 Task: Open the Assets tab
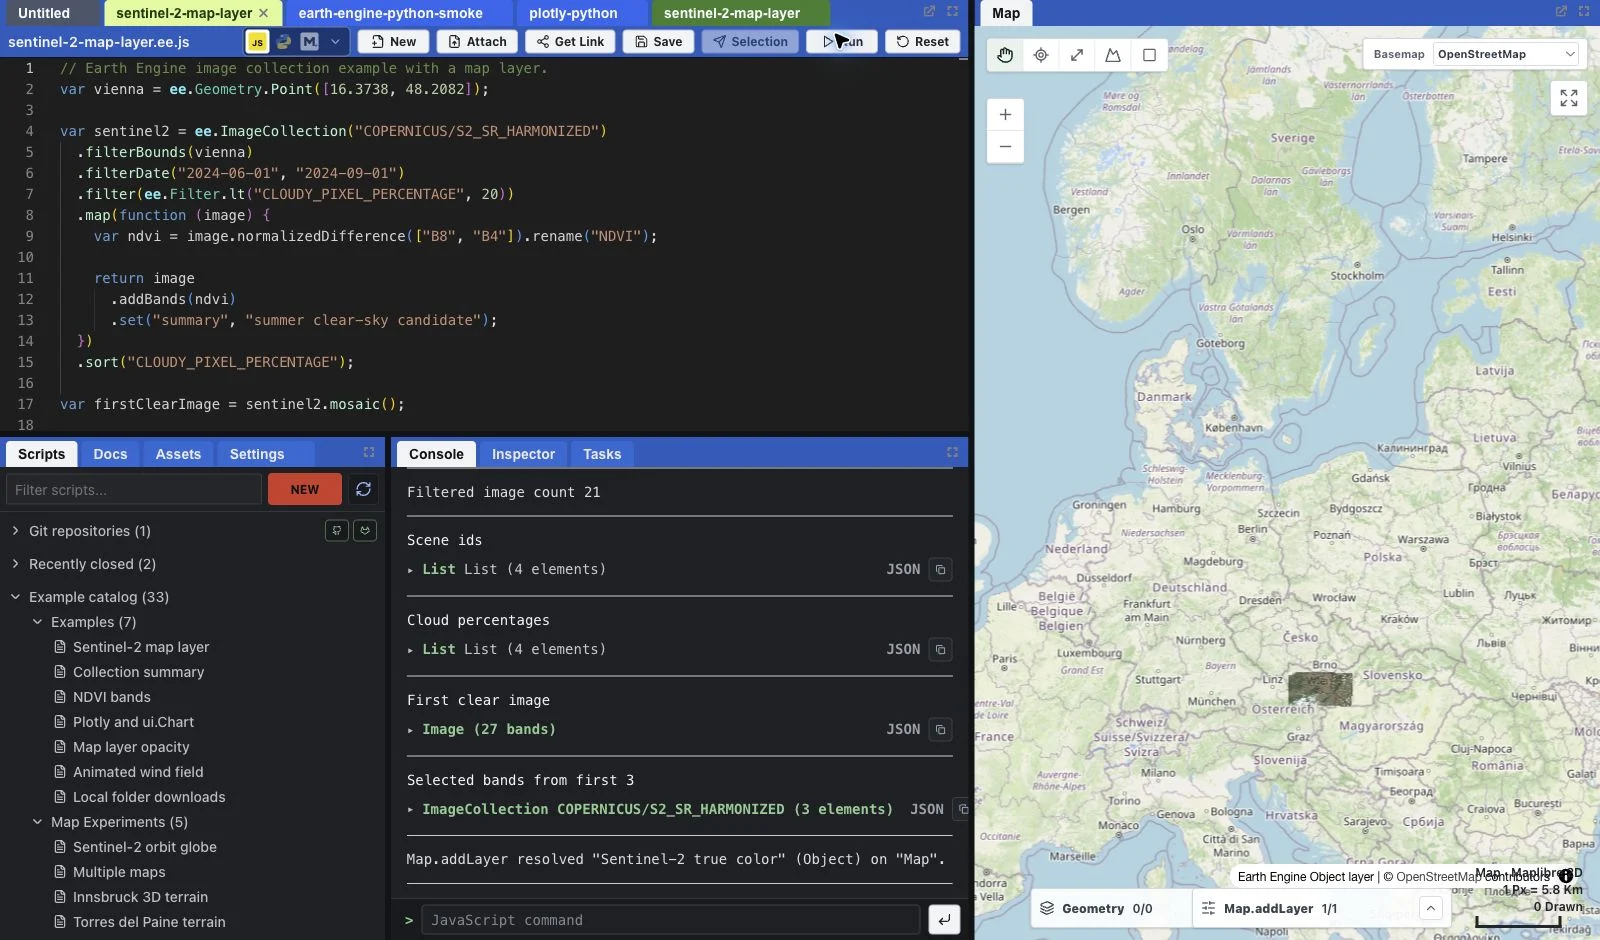click(178, 454)
